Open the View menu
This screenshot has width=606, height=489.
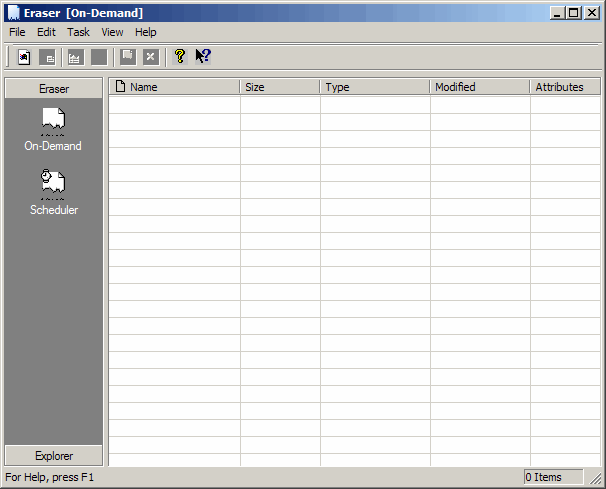pyautogui.click(x=112, y=32)
